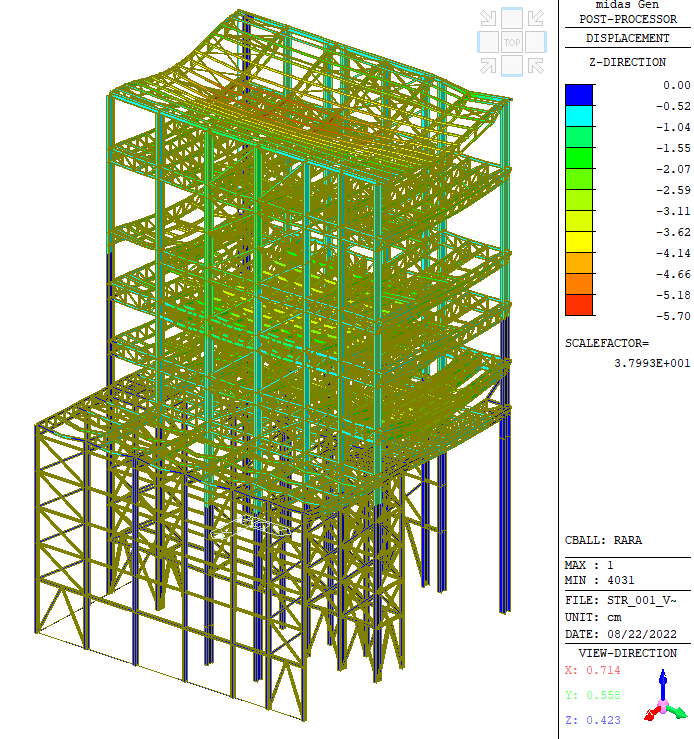Click the red legend swatch near -5.70
Image resolution: width=694 pixels, height=739 pixels.
579,305
